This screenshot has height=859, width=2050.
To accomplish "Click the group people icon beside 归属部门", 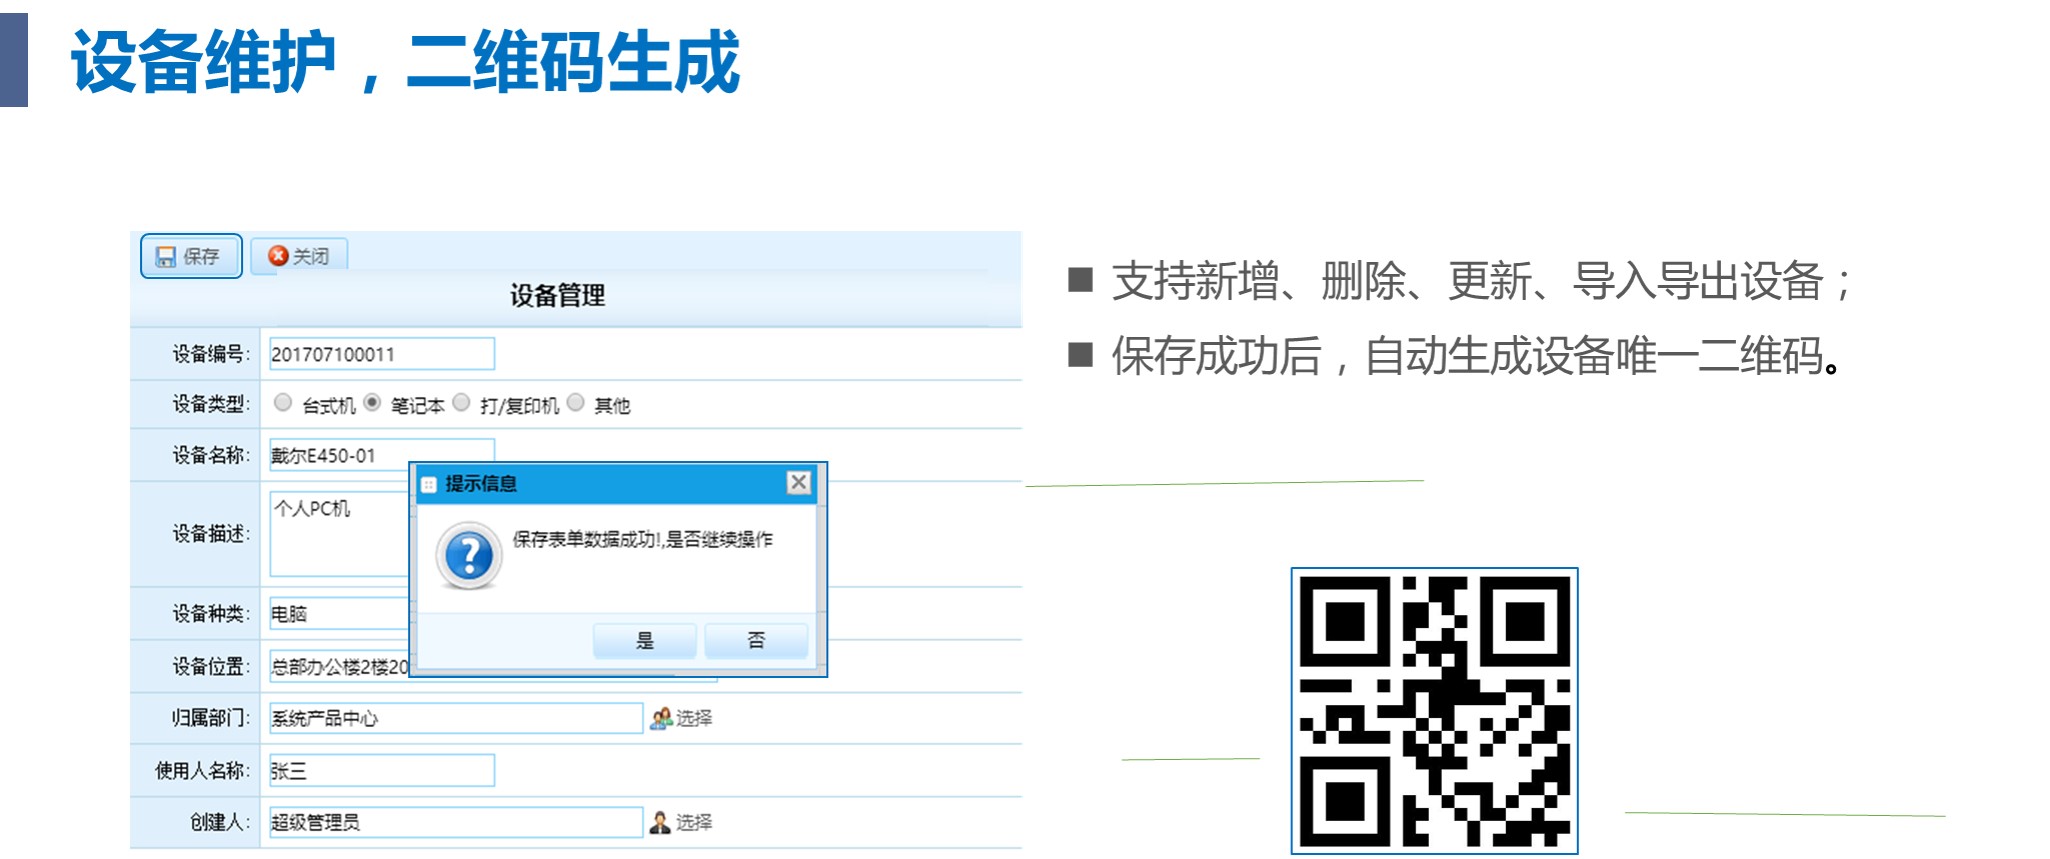I will tap(661, 718).
